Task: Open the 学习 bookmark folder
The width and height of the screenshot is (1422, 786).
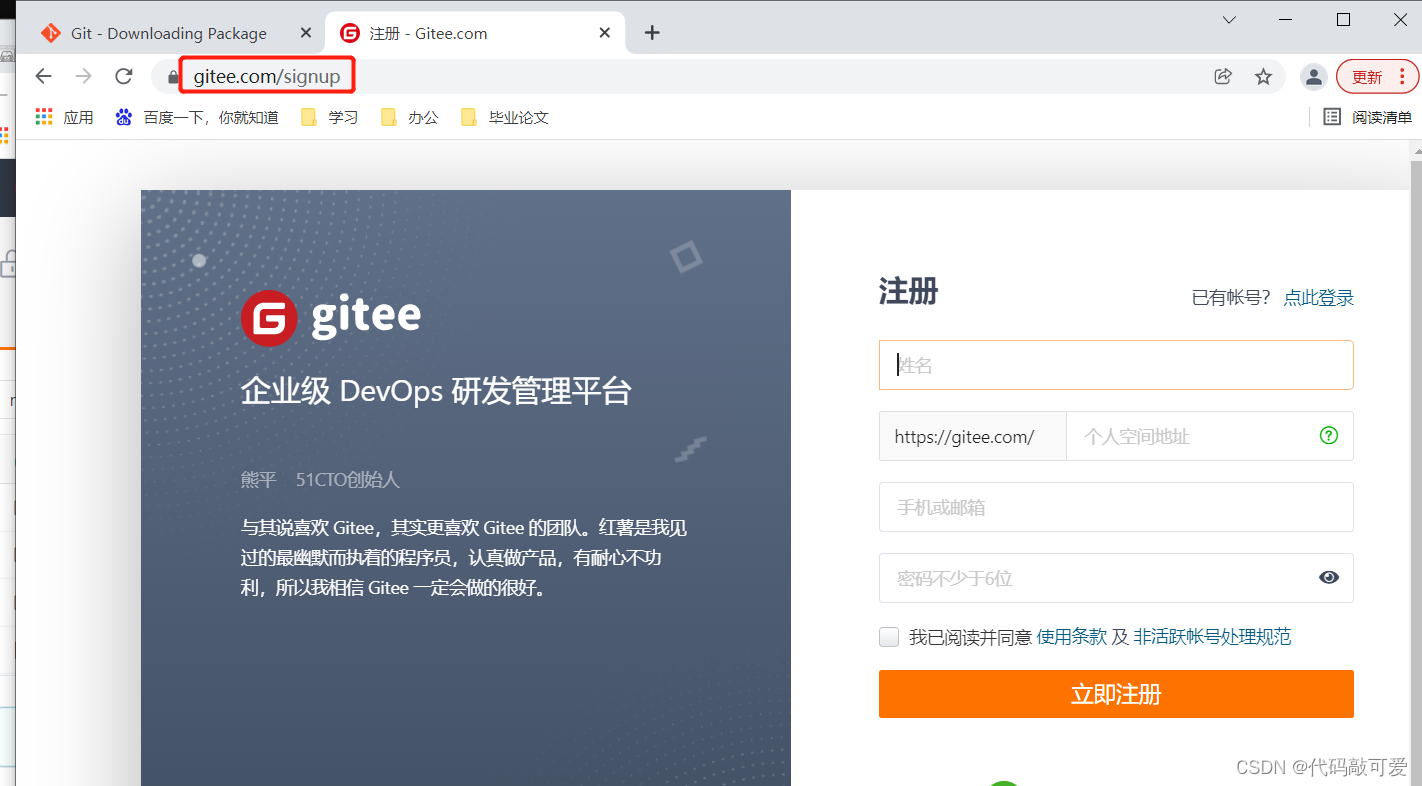Action: (329, 117)
